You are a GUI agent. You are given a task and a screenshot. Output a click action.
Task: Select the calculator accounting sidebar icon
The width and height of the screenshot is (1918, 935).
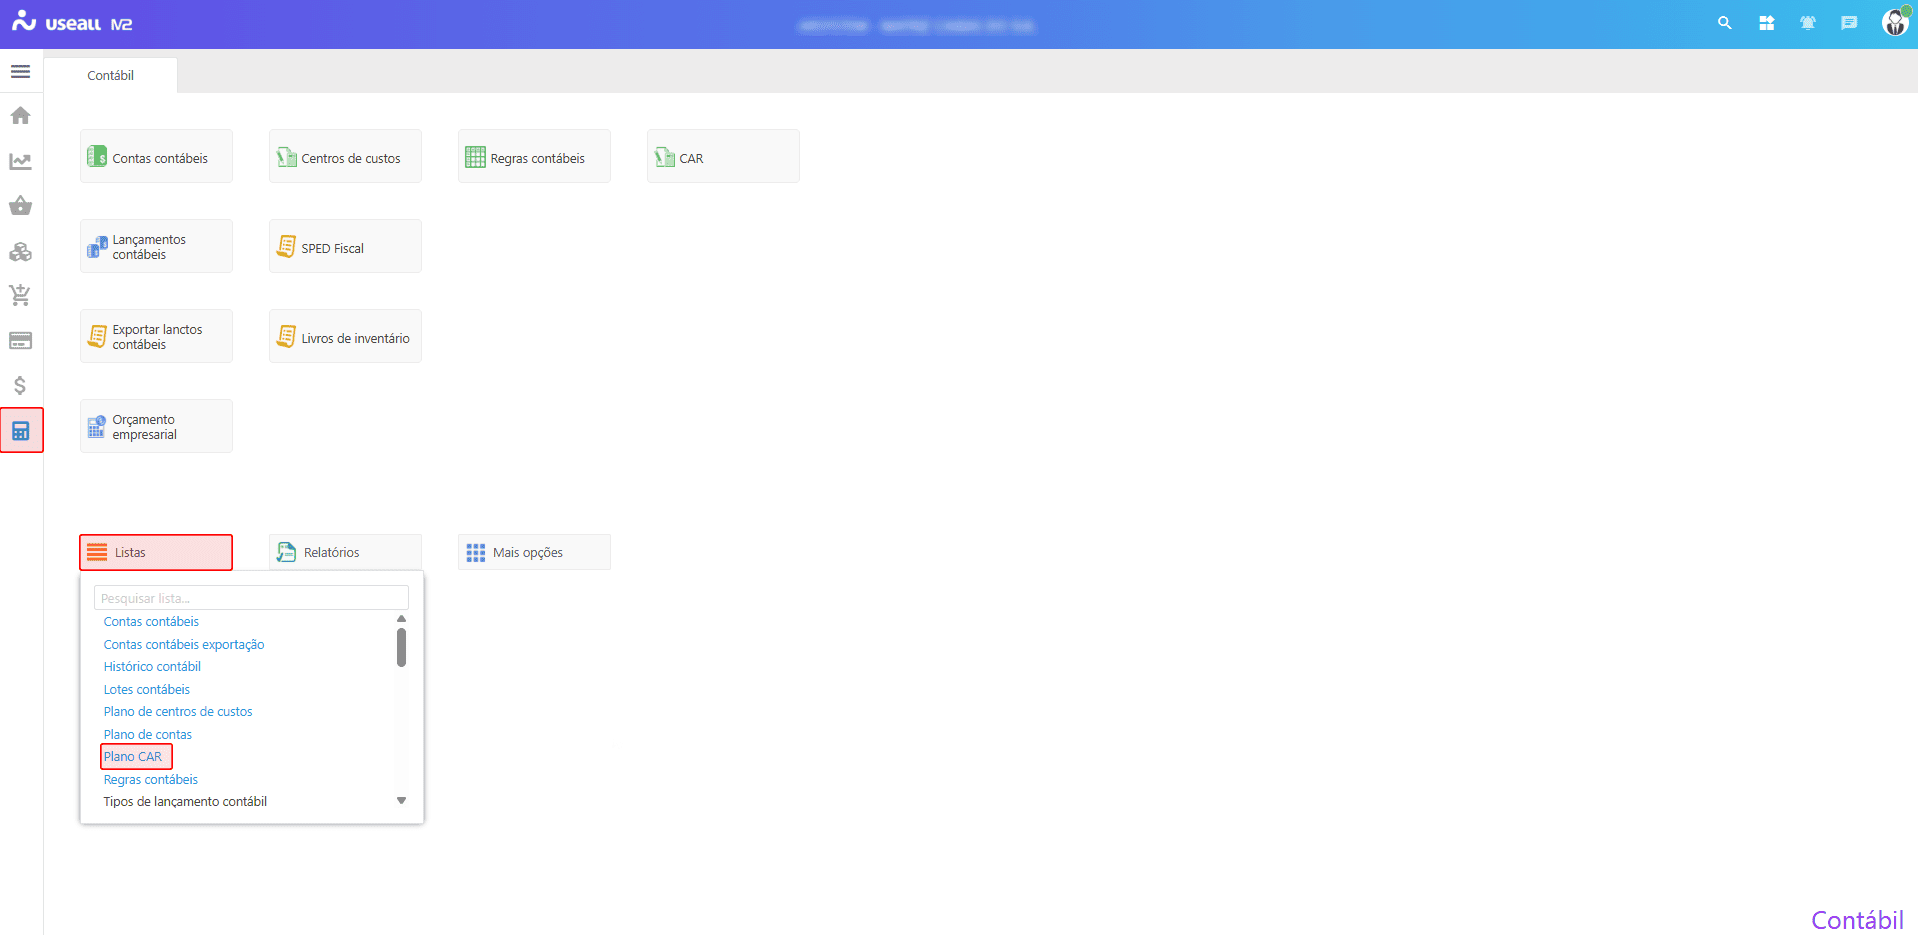[21, 431]
